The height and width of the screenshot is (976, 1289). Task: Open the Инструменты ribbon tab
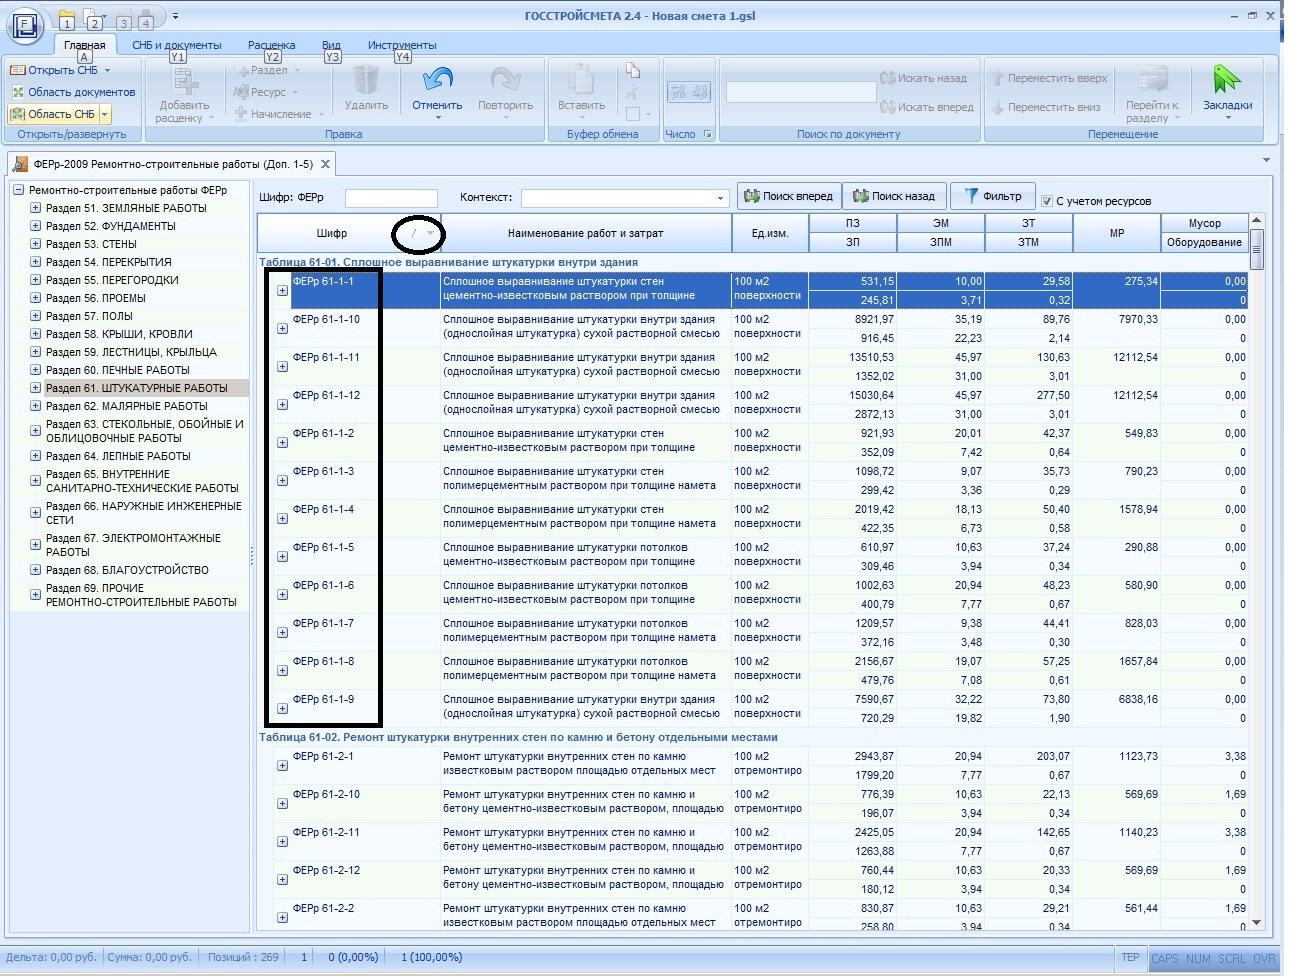[x=401, y=45]
